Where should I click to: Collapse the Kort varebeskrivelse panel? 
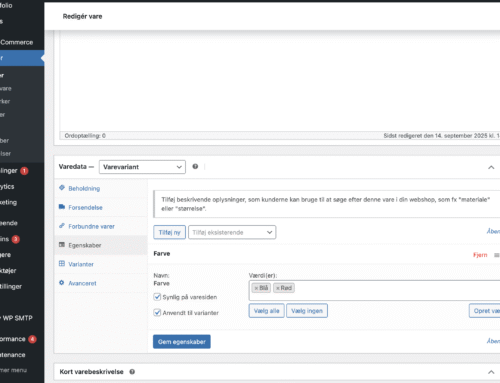click(491, 372)
